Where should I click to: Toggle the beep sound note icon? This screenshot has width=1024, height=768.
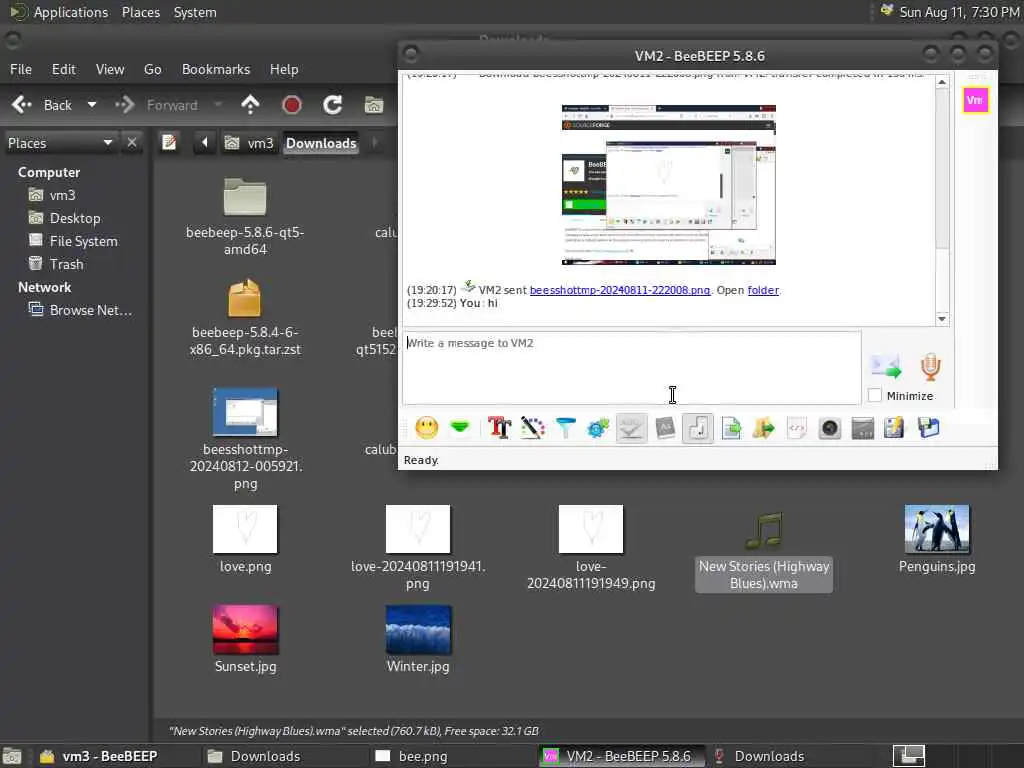(697, 428)
